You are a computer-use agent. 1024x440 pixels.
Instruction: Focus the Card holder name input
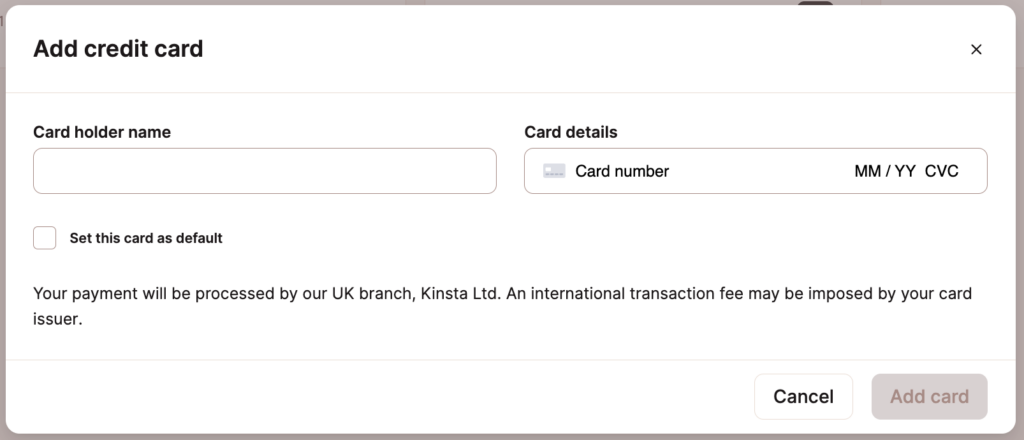pyautogui.click(x=265, y=171)
